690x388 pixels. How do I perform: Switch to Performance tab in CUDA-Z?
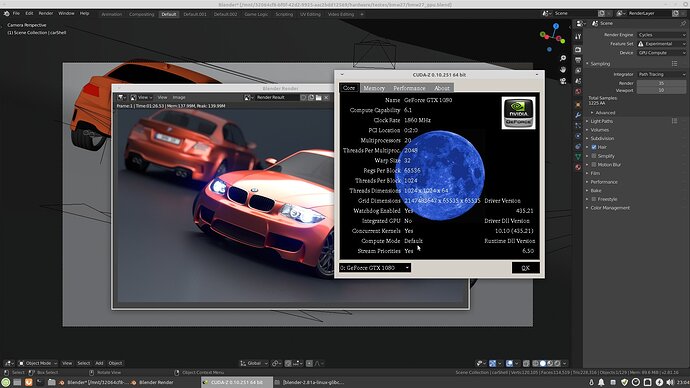pos(409,88)
